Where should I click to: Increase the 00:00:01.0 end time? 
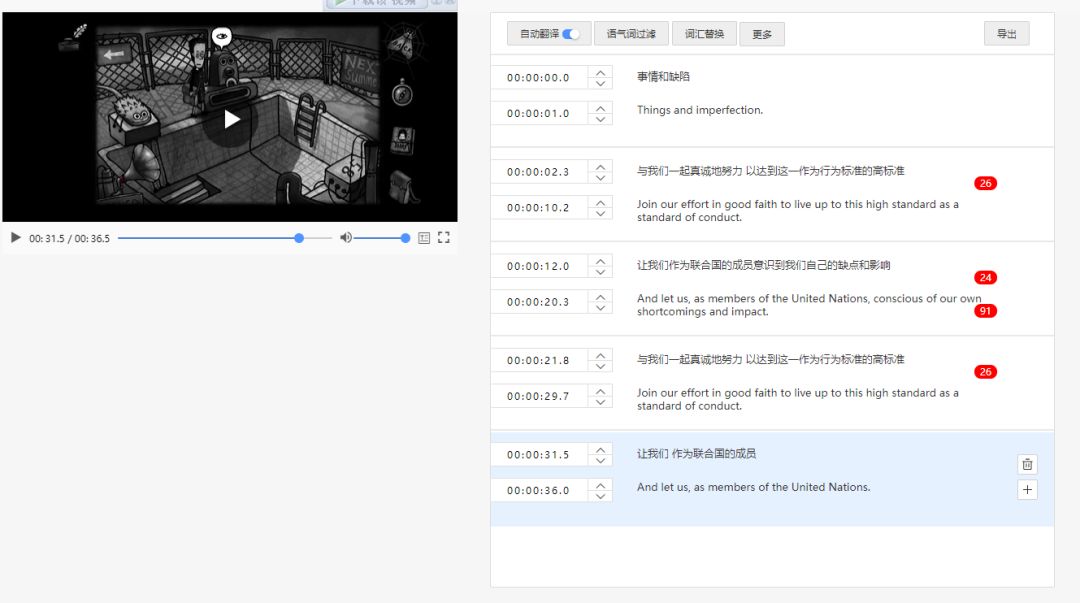pyautogui.click(x=601, y=108)
